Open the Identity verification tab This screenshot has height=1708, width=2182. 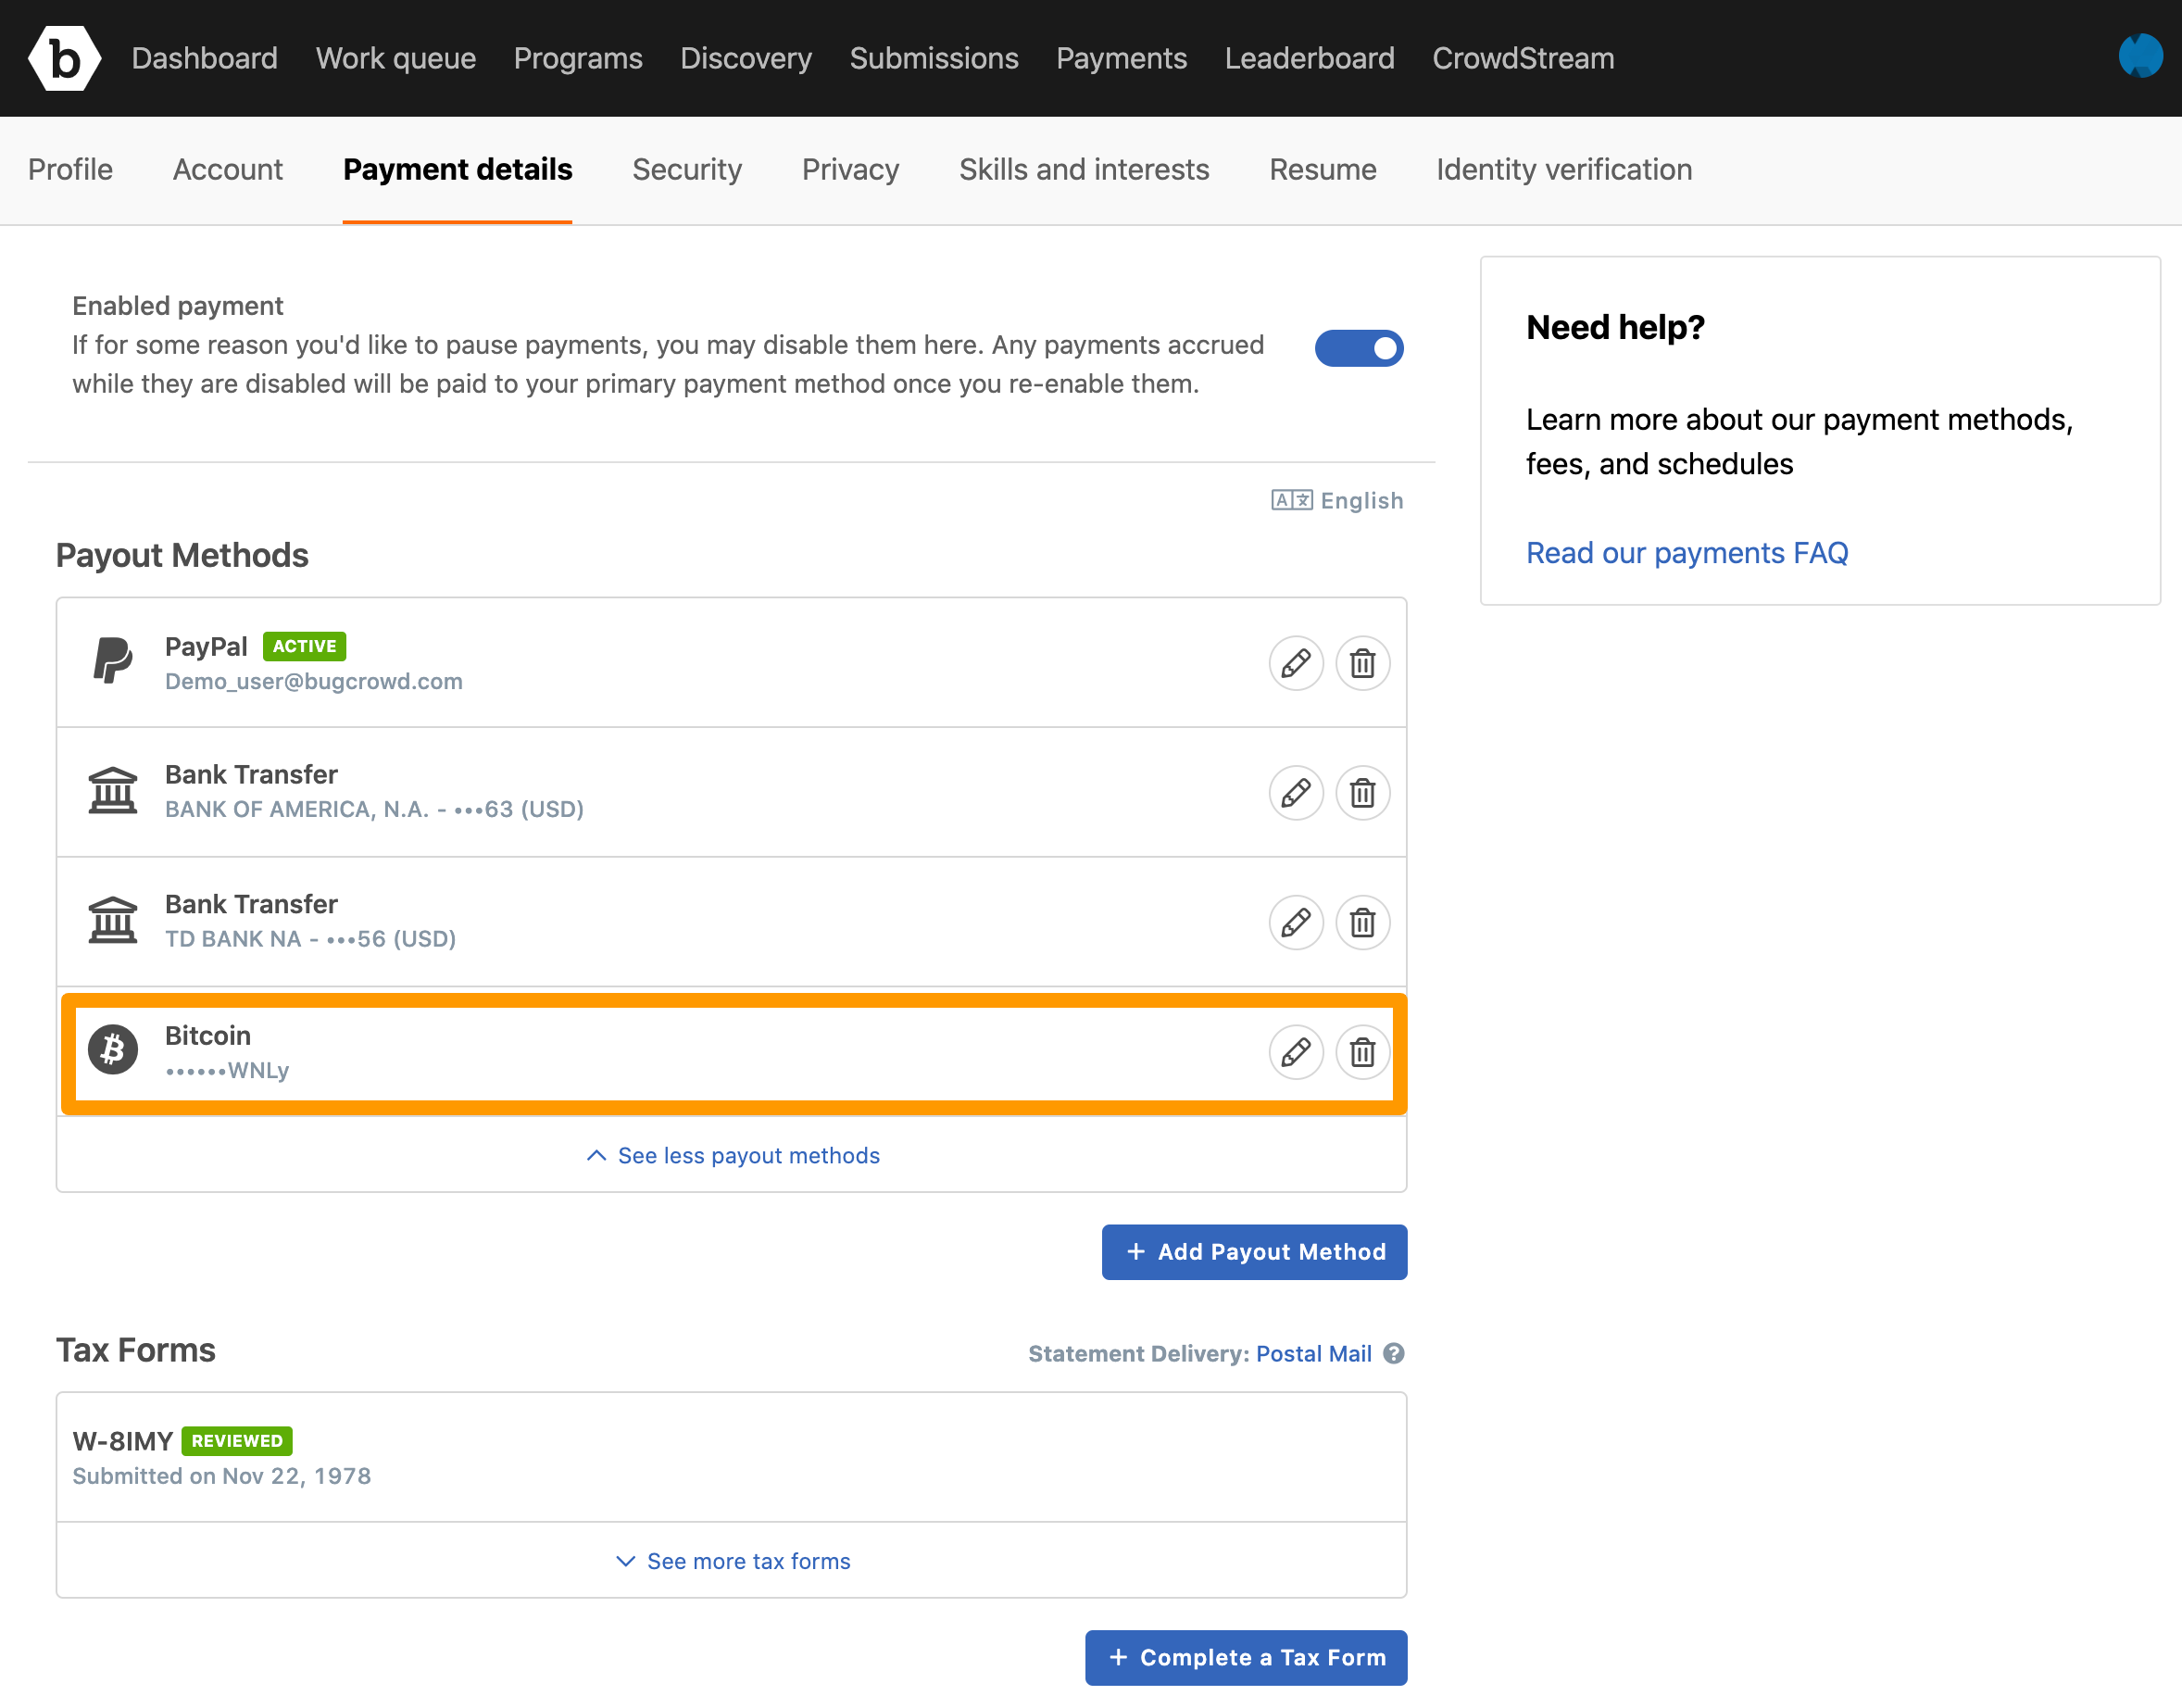[x=1564, y=170]
